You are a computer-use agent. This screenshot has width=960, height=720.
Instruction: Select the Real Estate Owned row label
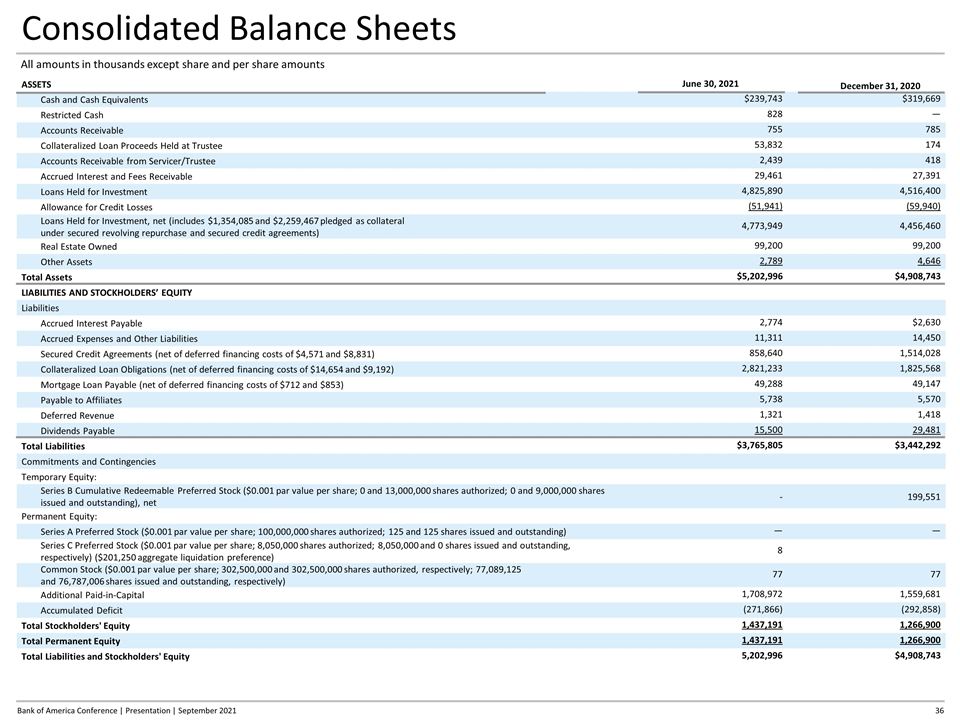click(79, 246)
